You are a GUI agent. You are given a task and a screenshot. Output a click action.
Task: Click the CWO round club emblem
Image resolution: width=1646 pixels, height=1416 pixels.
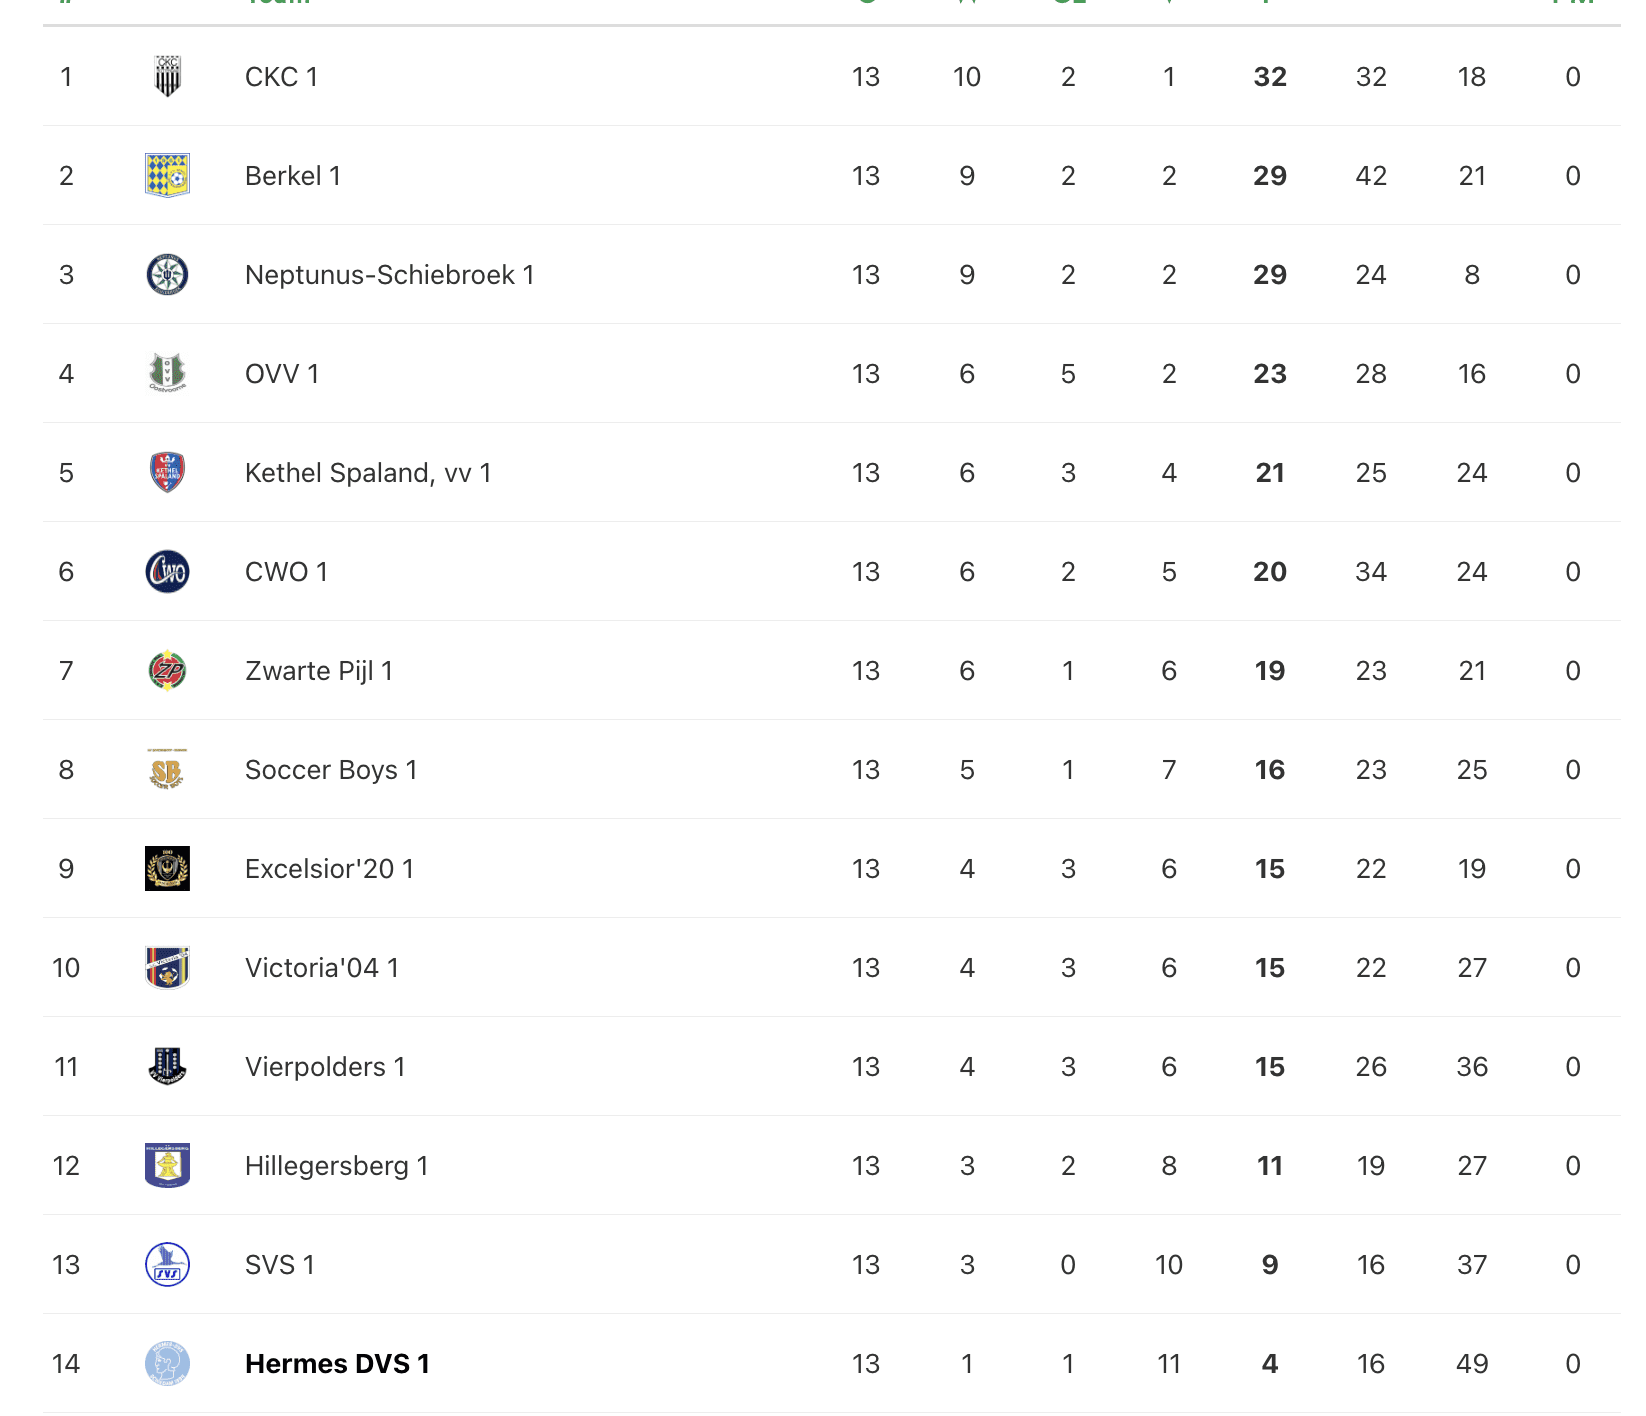pos(167,572)
